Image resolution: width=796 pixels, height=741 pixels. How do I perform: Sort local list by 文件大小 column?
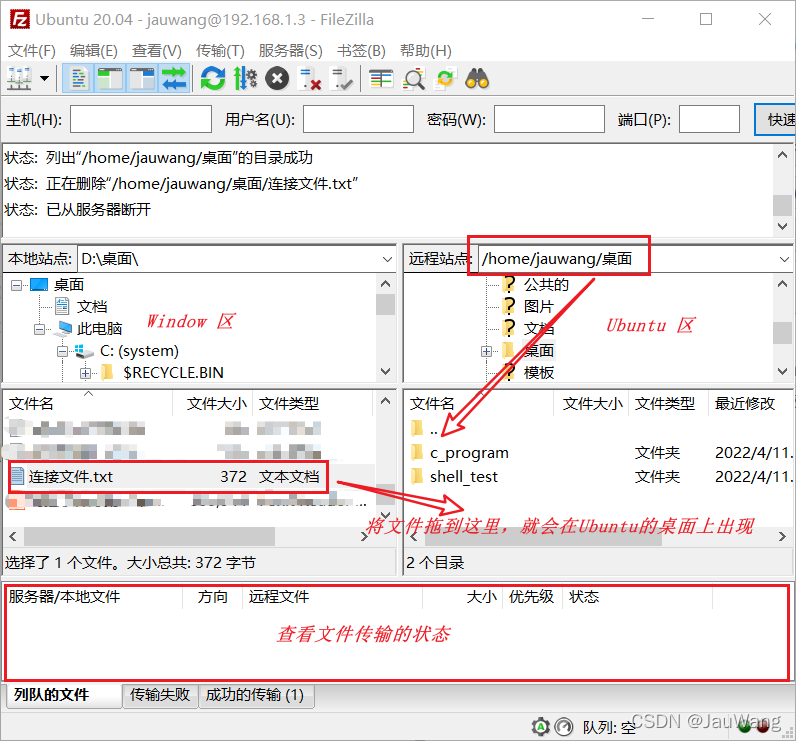(216, 403)
